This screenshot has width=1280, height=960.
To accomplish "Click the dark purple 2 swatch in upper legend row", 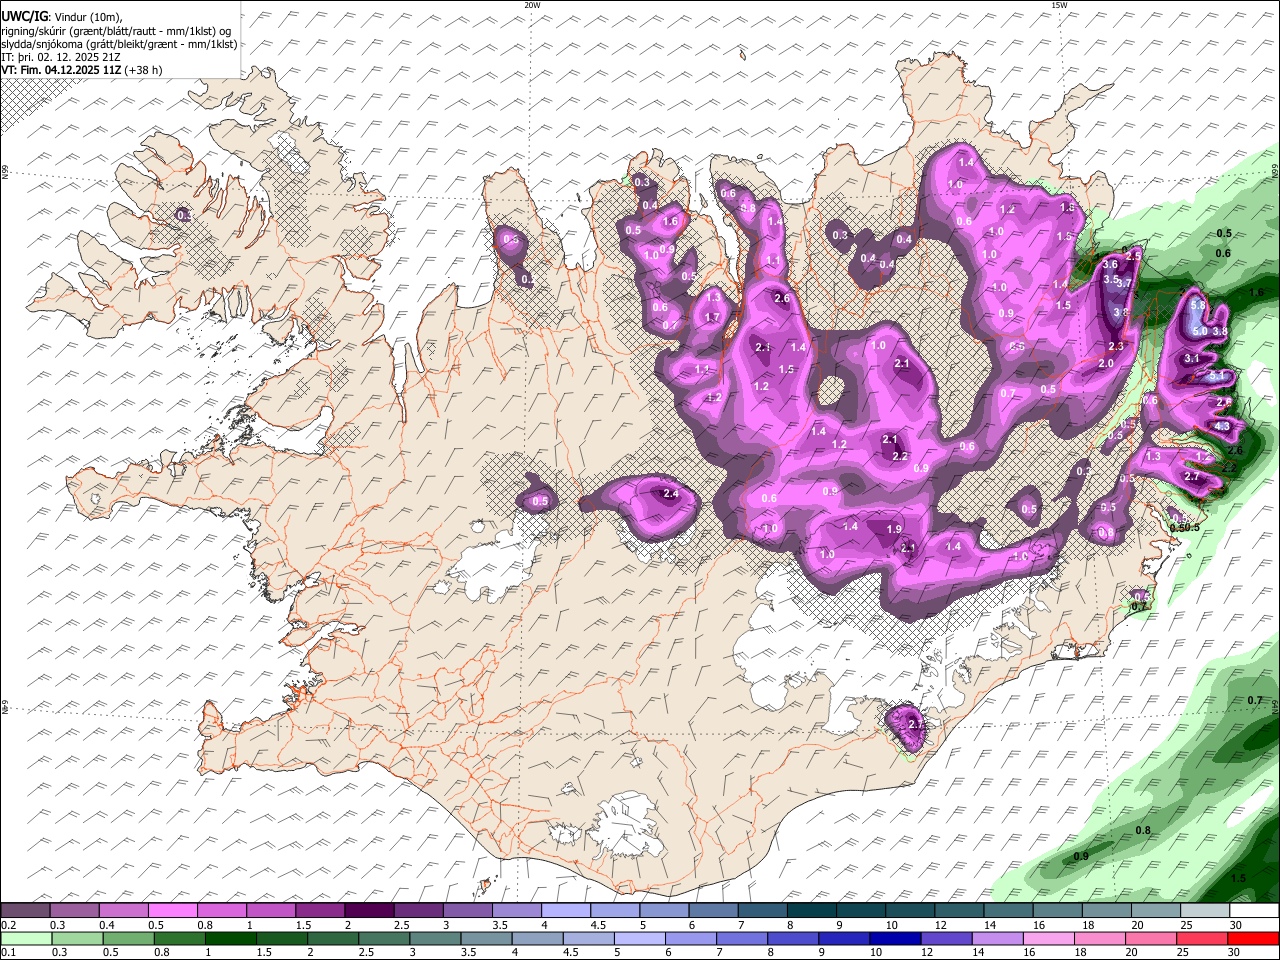I will pyautogui.click(x=369, y=911).
